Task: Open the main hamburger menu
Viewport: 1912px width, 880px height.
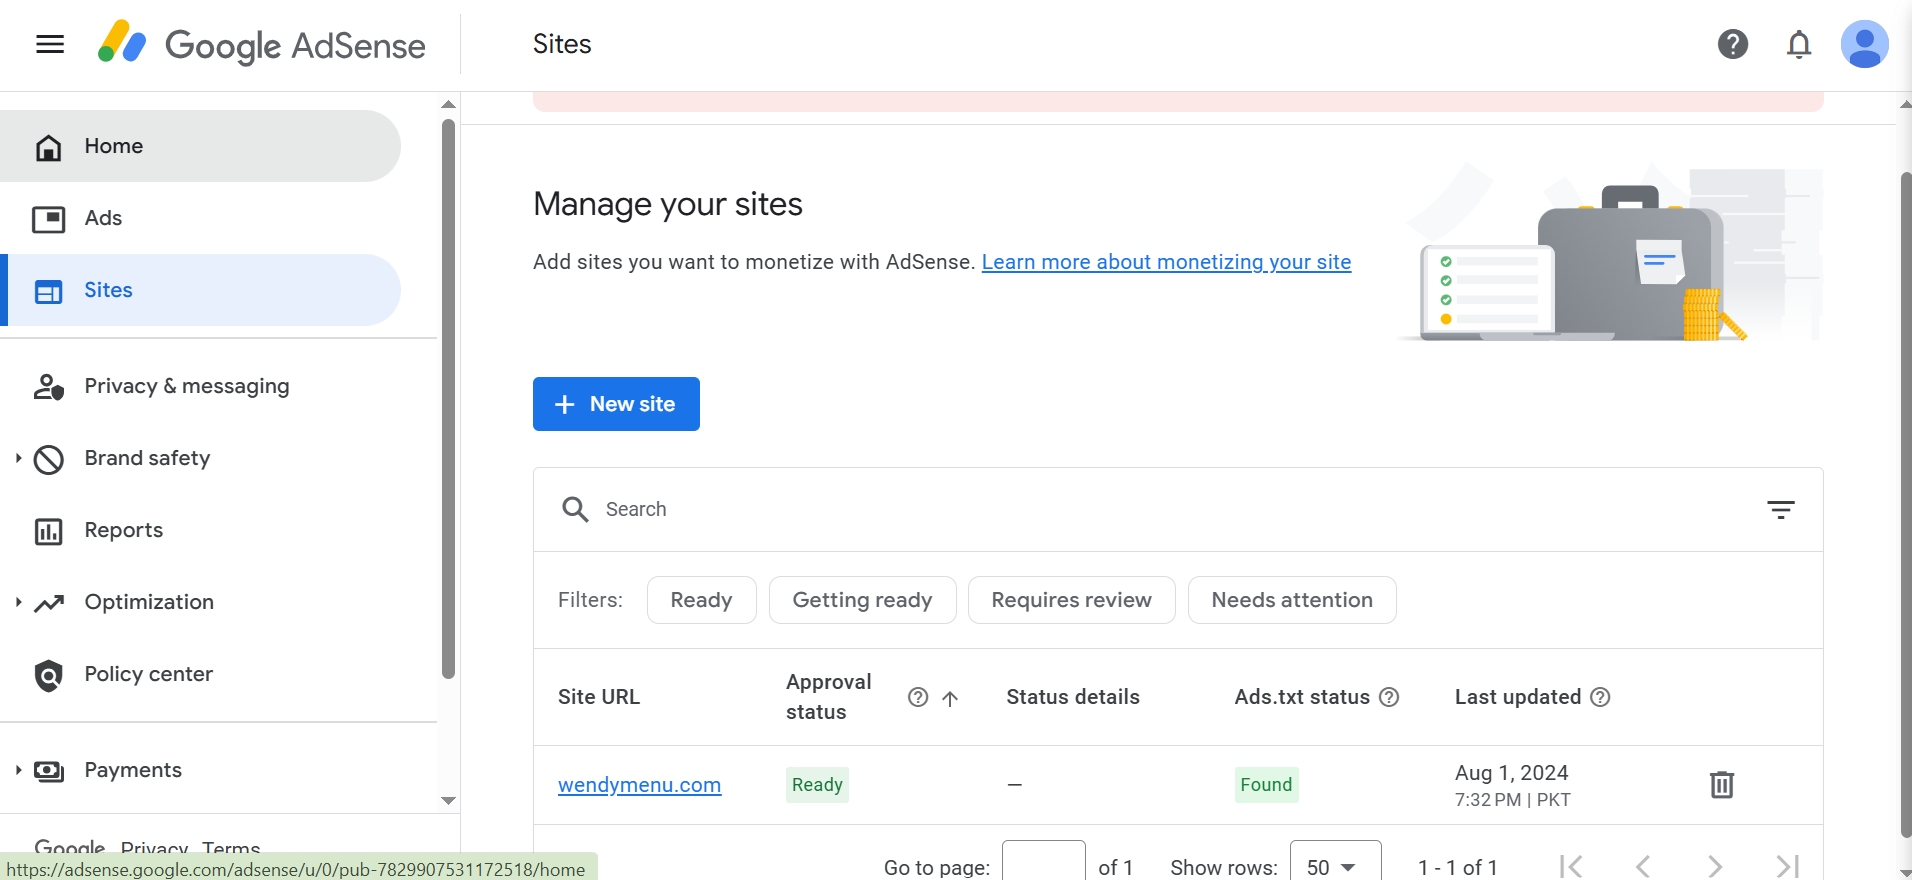Action: pyautogui.click(x=50, y=45)
